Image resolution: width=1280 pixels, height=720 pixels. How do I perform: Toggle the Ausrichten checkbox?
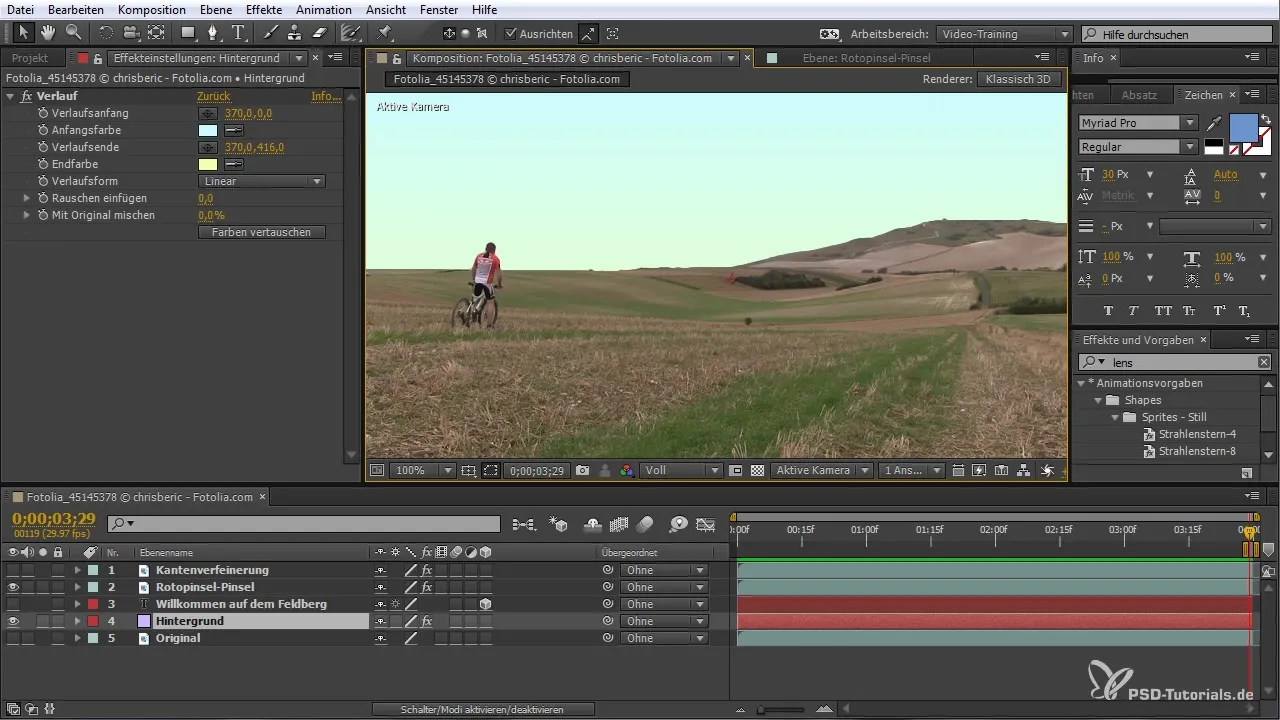[511, 33]
